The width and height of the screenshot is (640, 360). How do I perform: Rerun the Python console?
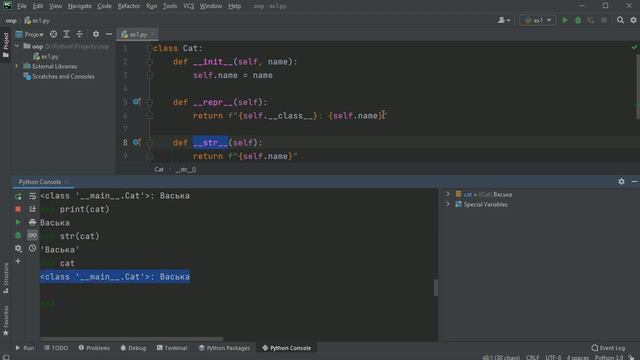point(18,196)
